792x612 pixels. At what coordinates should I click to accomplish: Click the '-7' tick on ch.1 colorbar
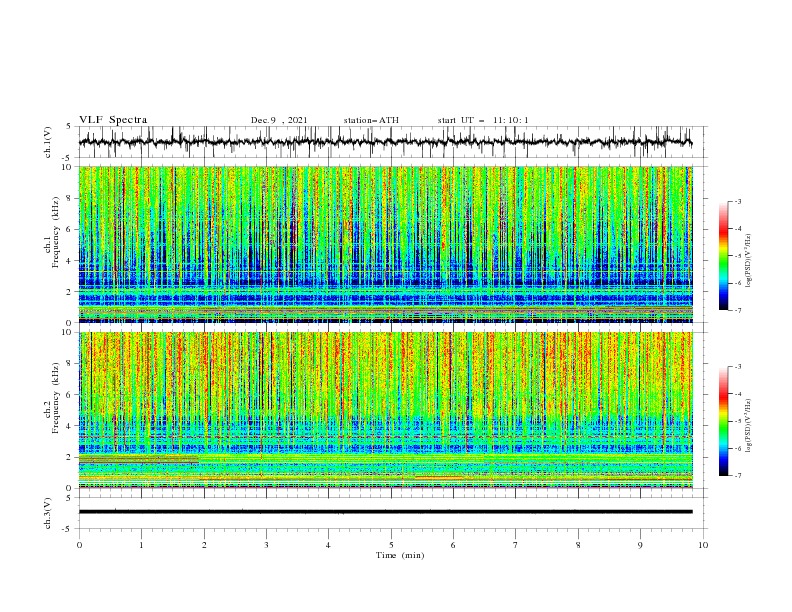tap(738, 311)
